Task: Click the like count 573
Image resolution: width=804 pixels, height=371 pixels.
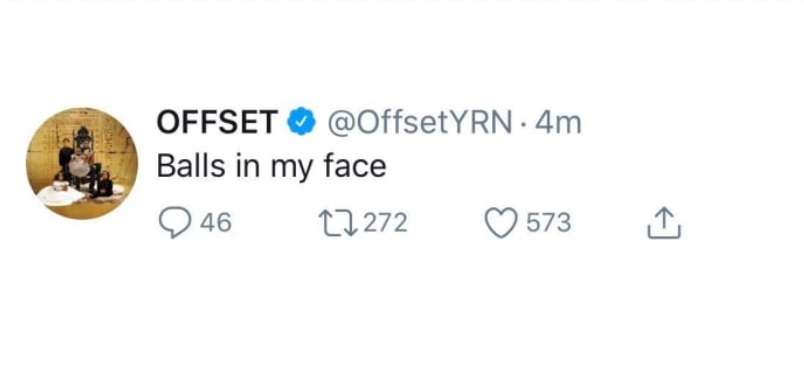Action: pos(549,223)
